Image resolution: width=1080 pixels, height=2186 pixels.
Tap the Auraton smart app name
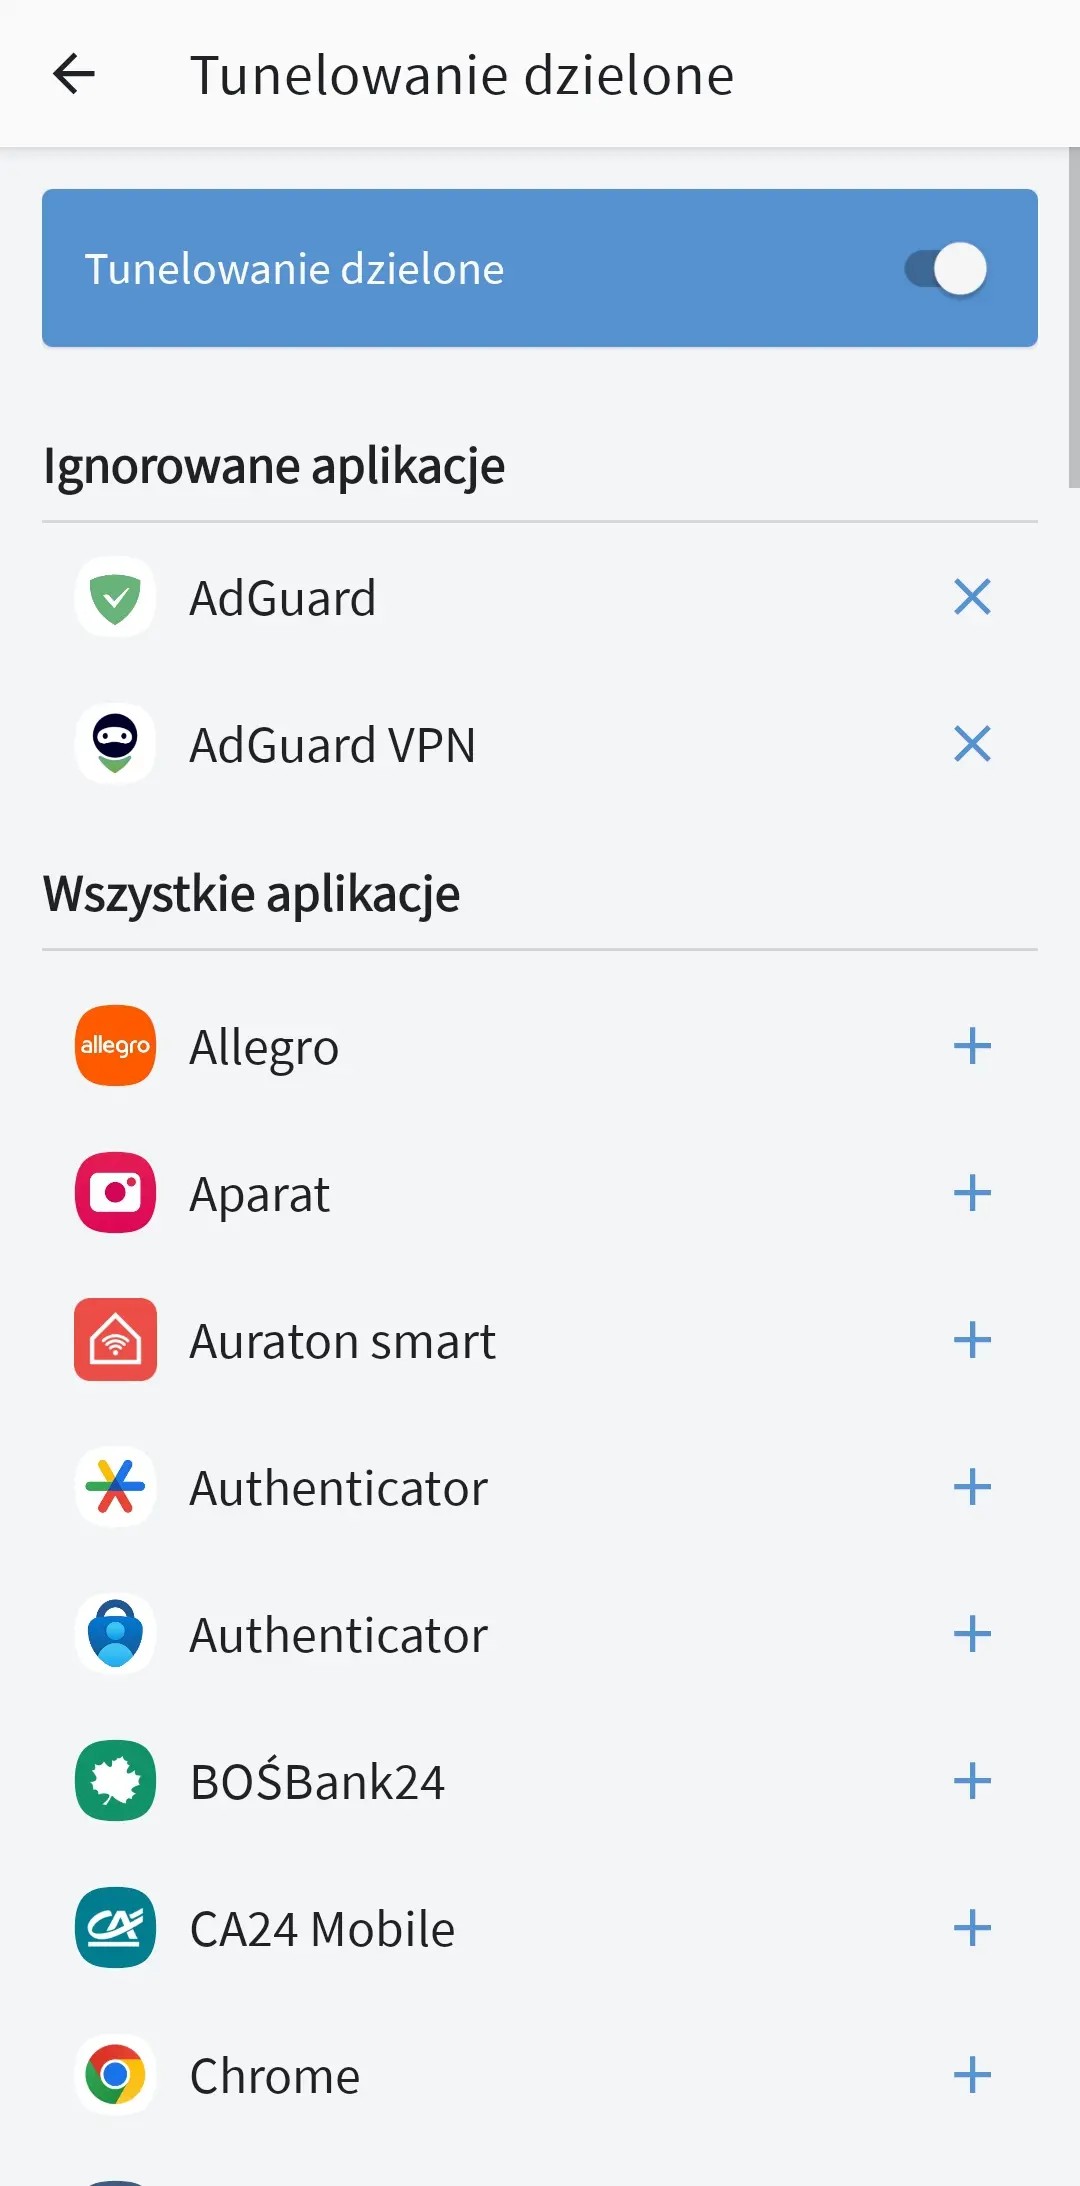pyautogui.click(x=342, y=1341)
